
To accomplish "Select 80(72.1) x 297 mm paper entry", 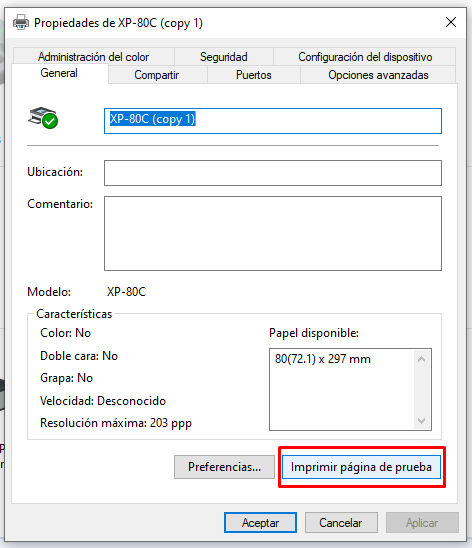I will [x=322, y=359].
